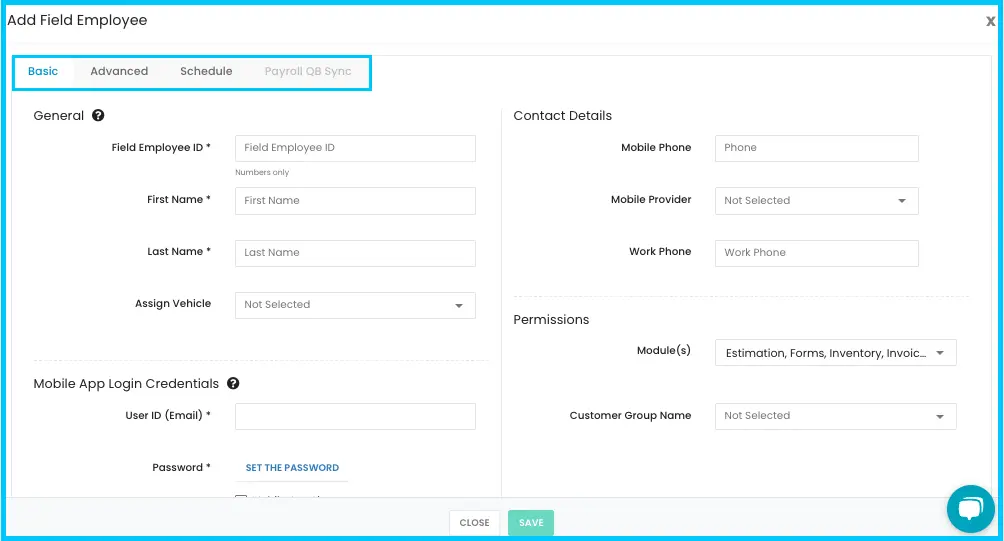Viewport: 1004px width, 541px height.
Task: Click the 'Add Field Employee' title
Action: (x=77, y=20)
